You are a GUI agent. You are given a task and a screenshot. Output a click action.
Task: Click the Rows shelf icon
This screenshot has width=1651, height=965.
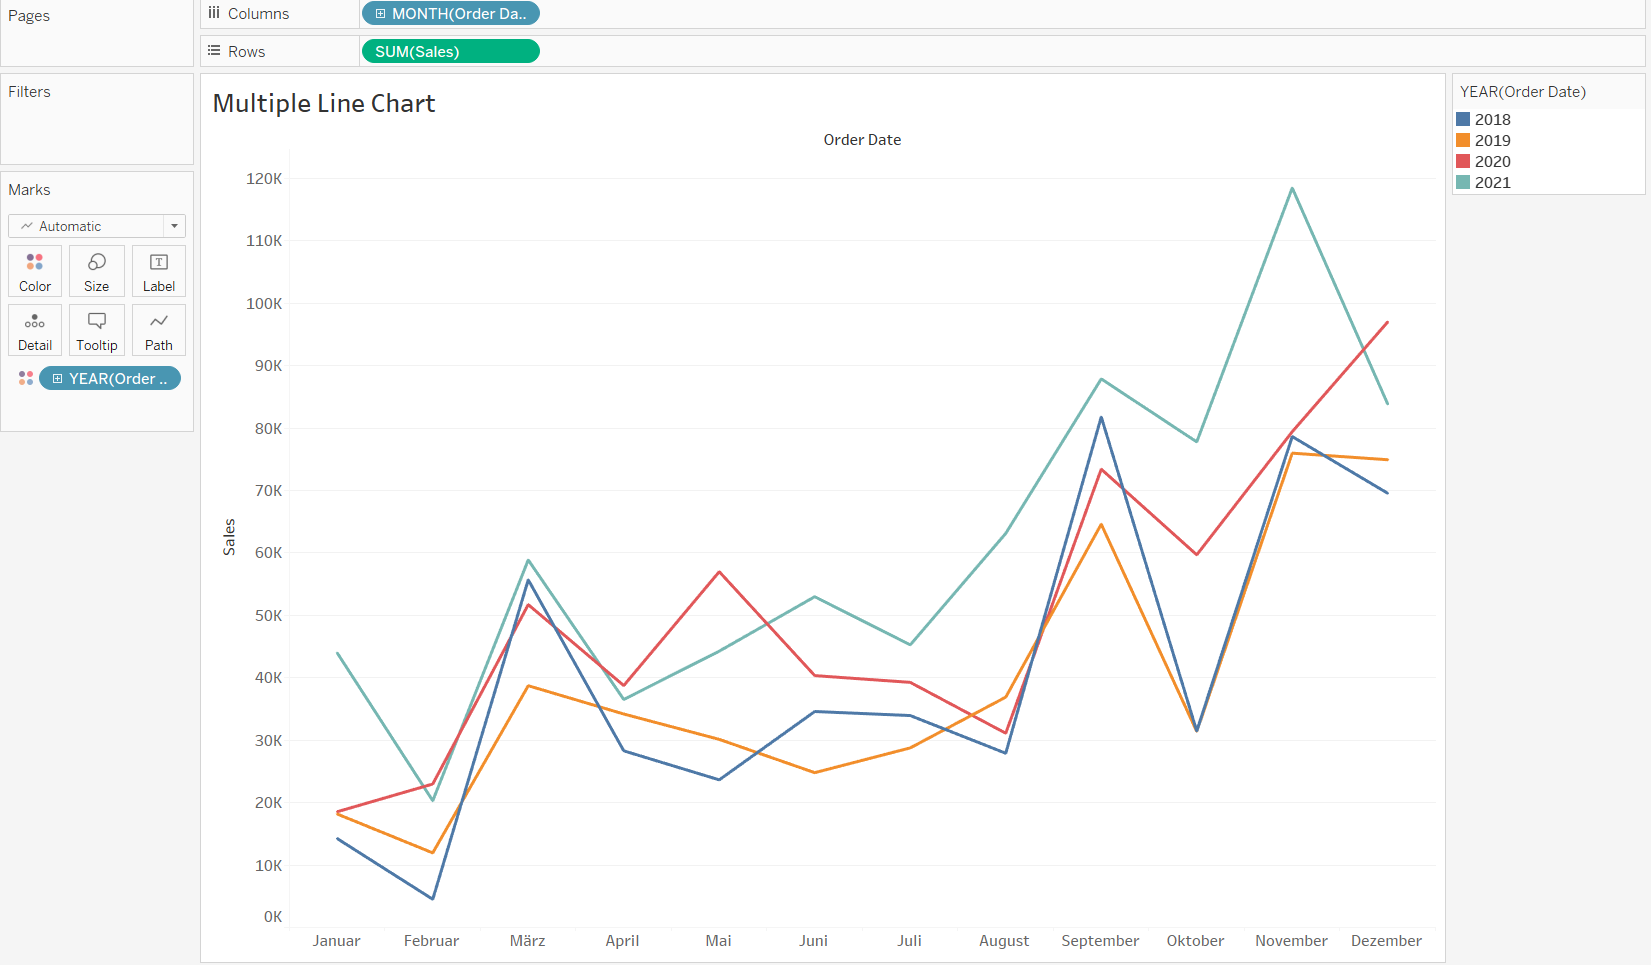[x=214, y=50]
